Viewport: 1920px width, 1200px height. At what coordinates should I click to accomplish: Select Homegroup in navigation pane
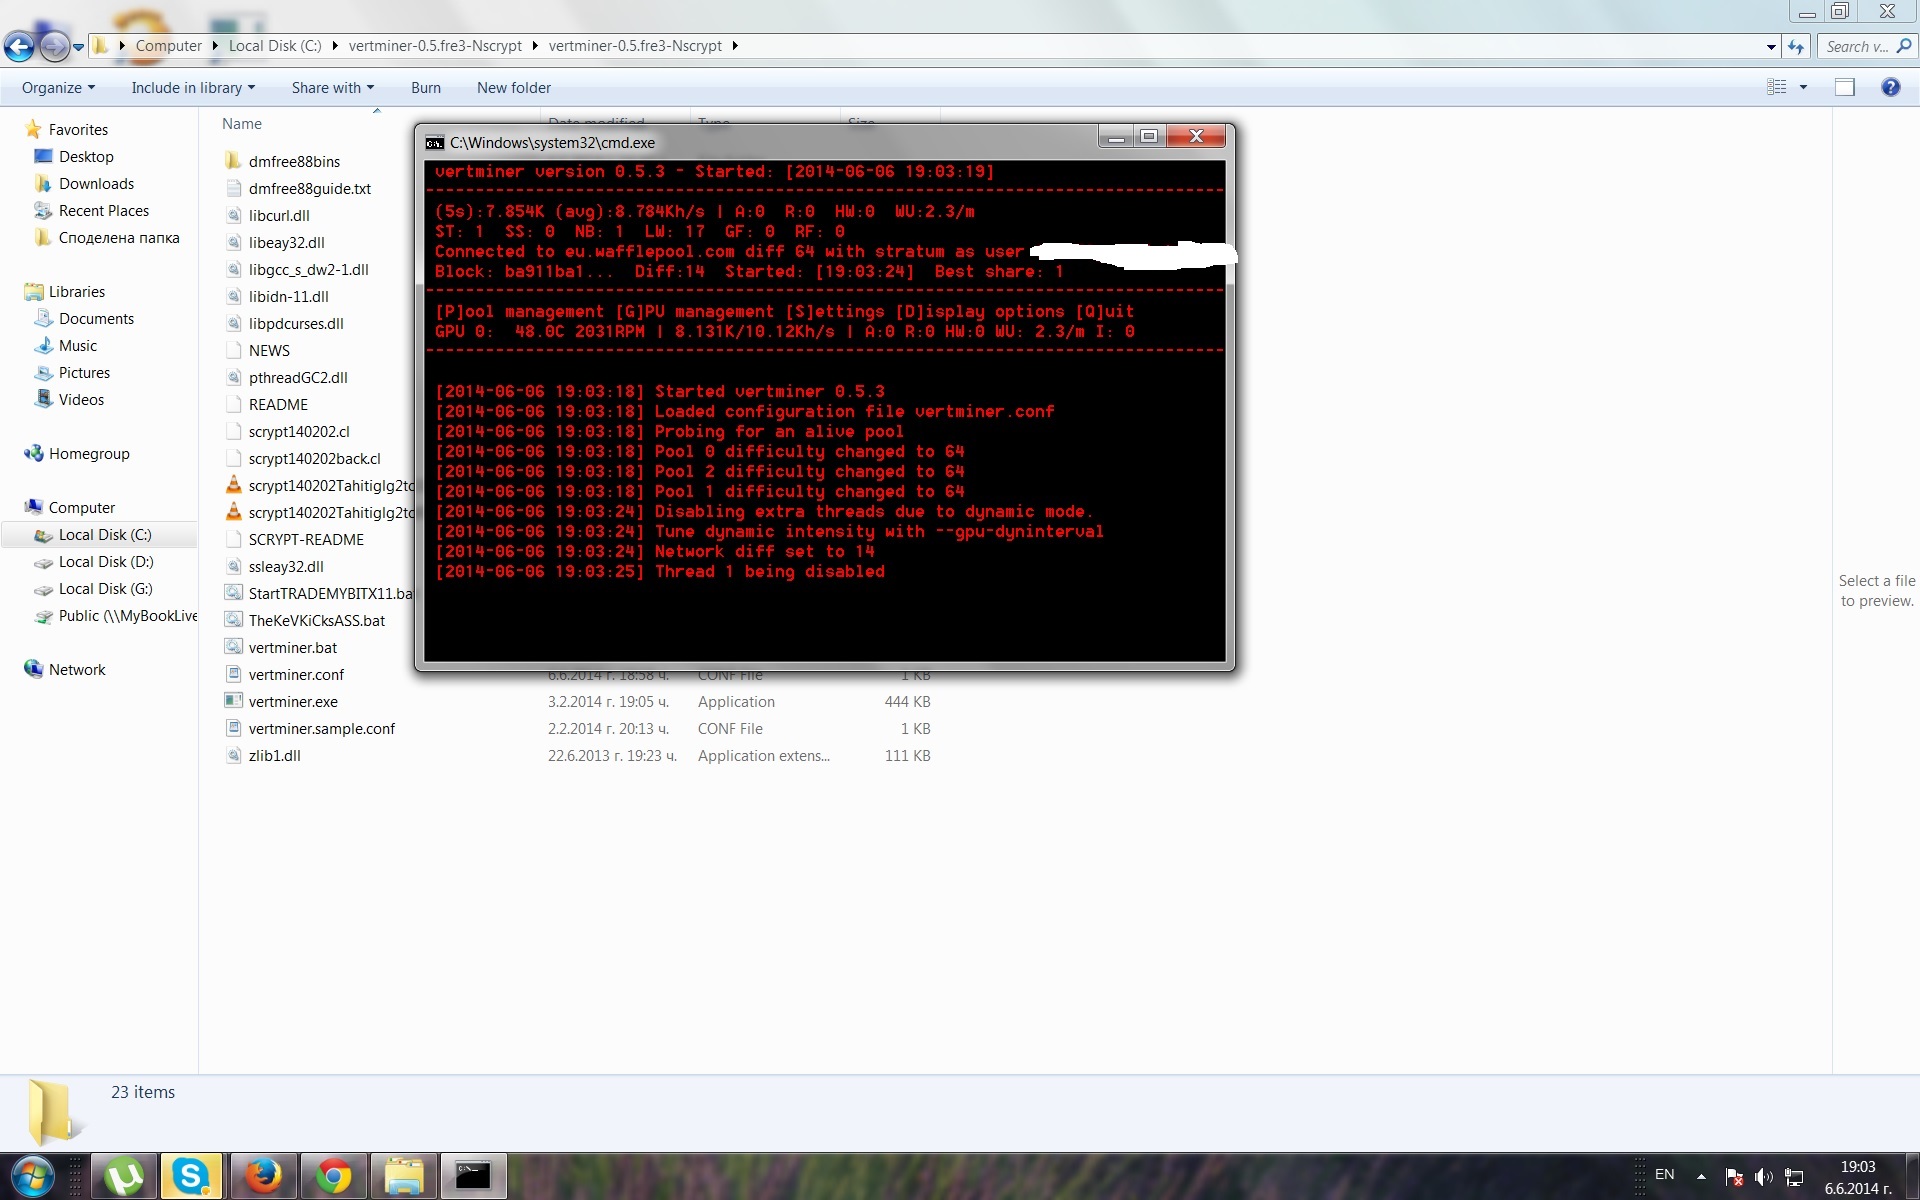(89, 454)
